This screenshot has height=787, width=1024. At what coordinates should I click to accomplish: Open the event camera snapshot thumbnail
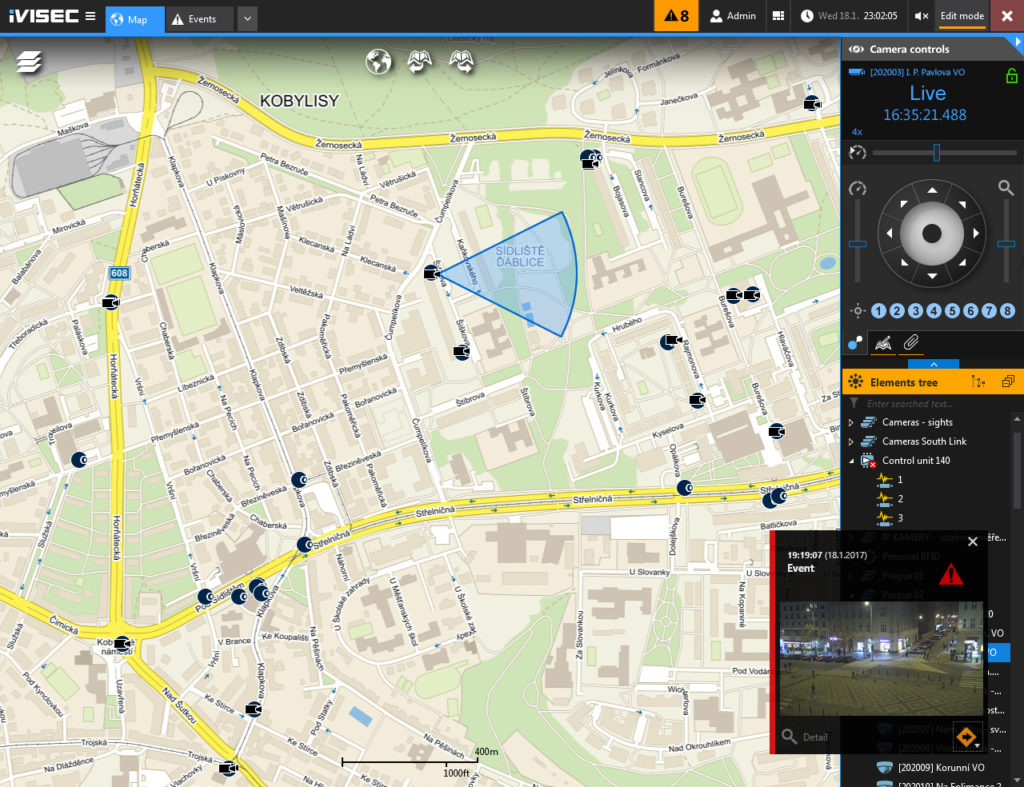coord(881,658)
